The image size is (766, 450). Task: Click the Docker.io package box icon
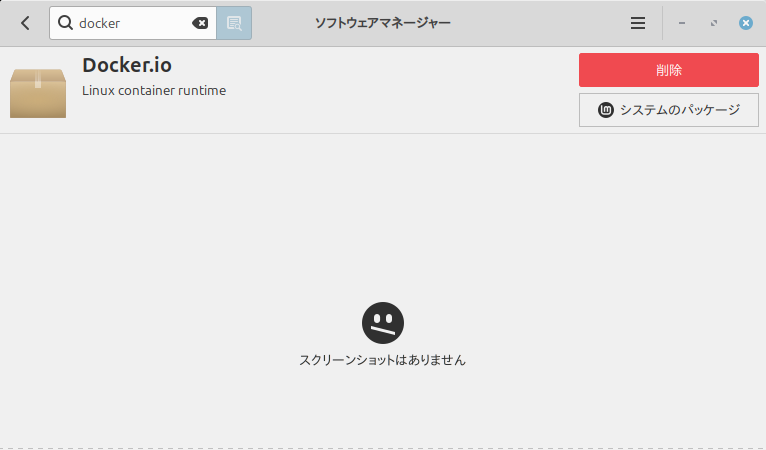(x=38, y=92)
